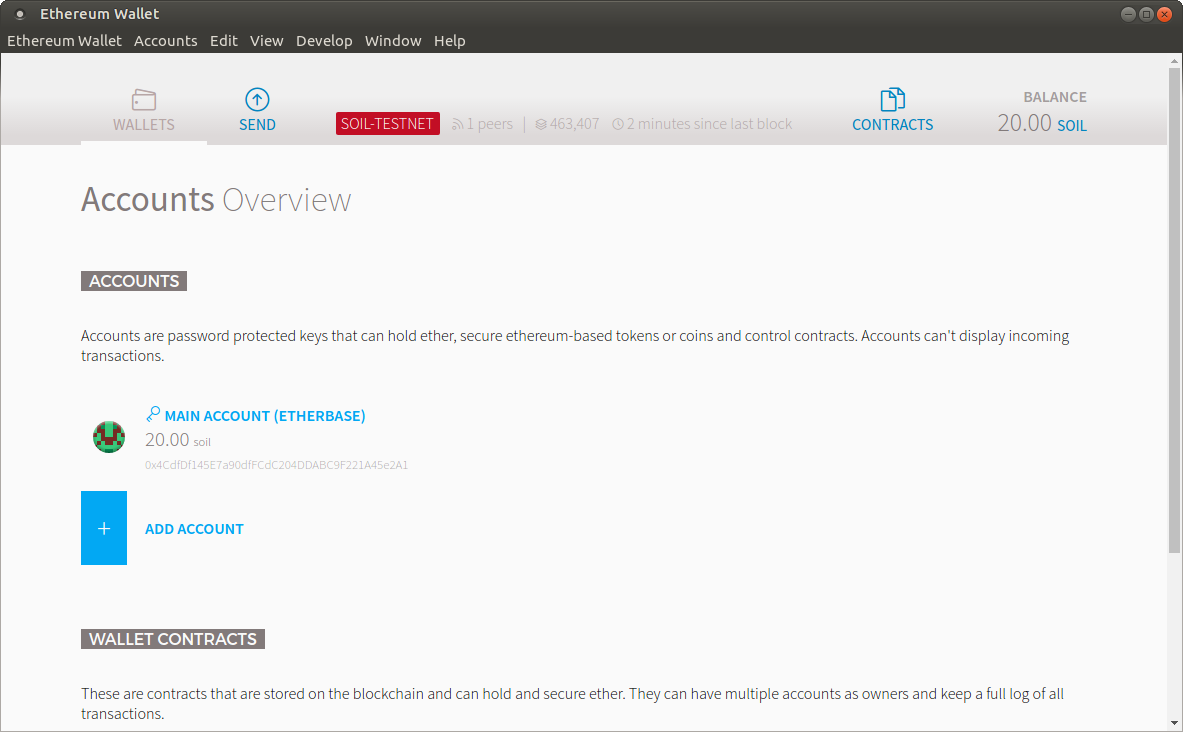Image resolution: width=1183 pixels, height=732 pixels.
Task: Click the Accounts Overview page title
Action: (216, 200)
